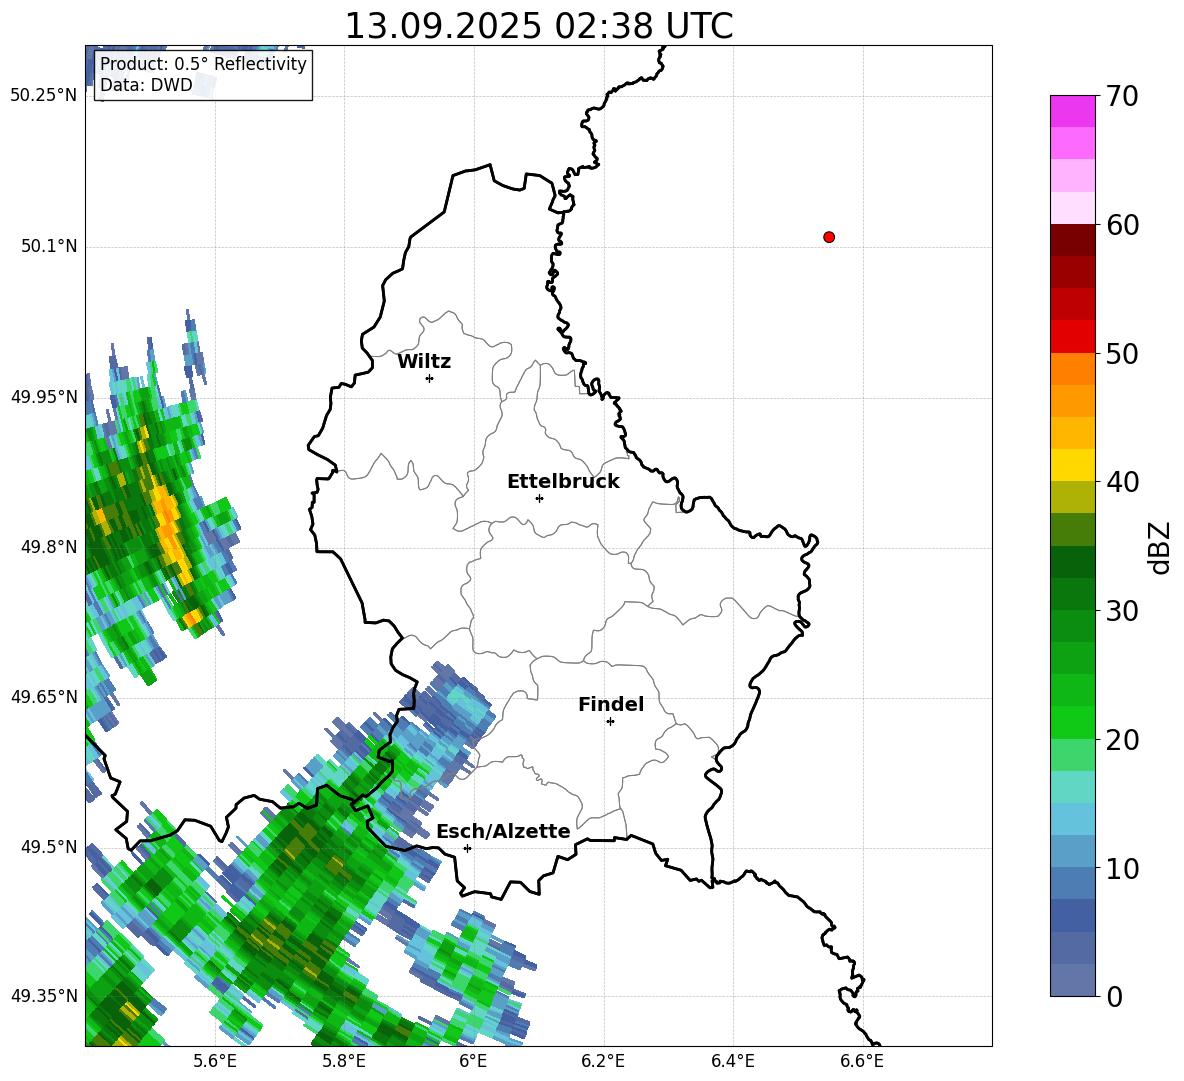The height and width of the screenshot is (1081, 1184).
Task: Click the 50.1°N latitude label
Action: tap(49, 247)
